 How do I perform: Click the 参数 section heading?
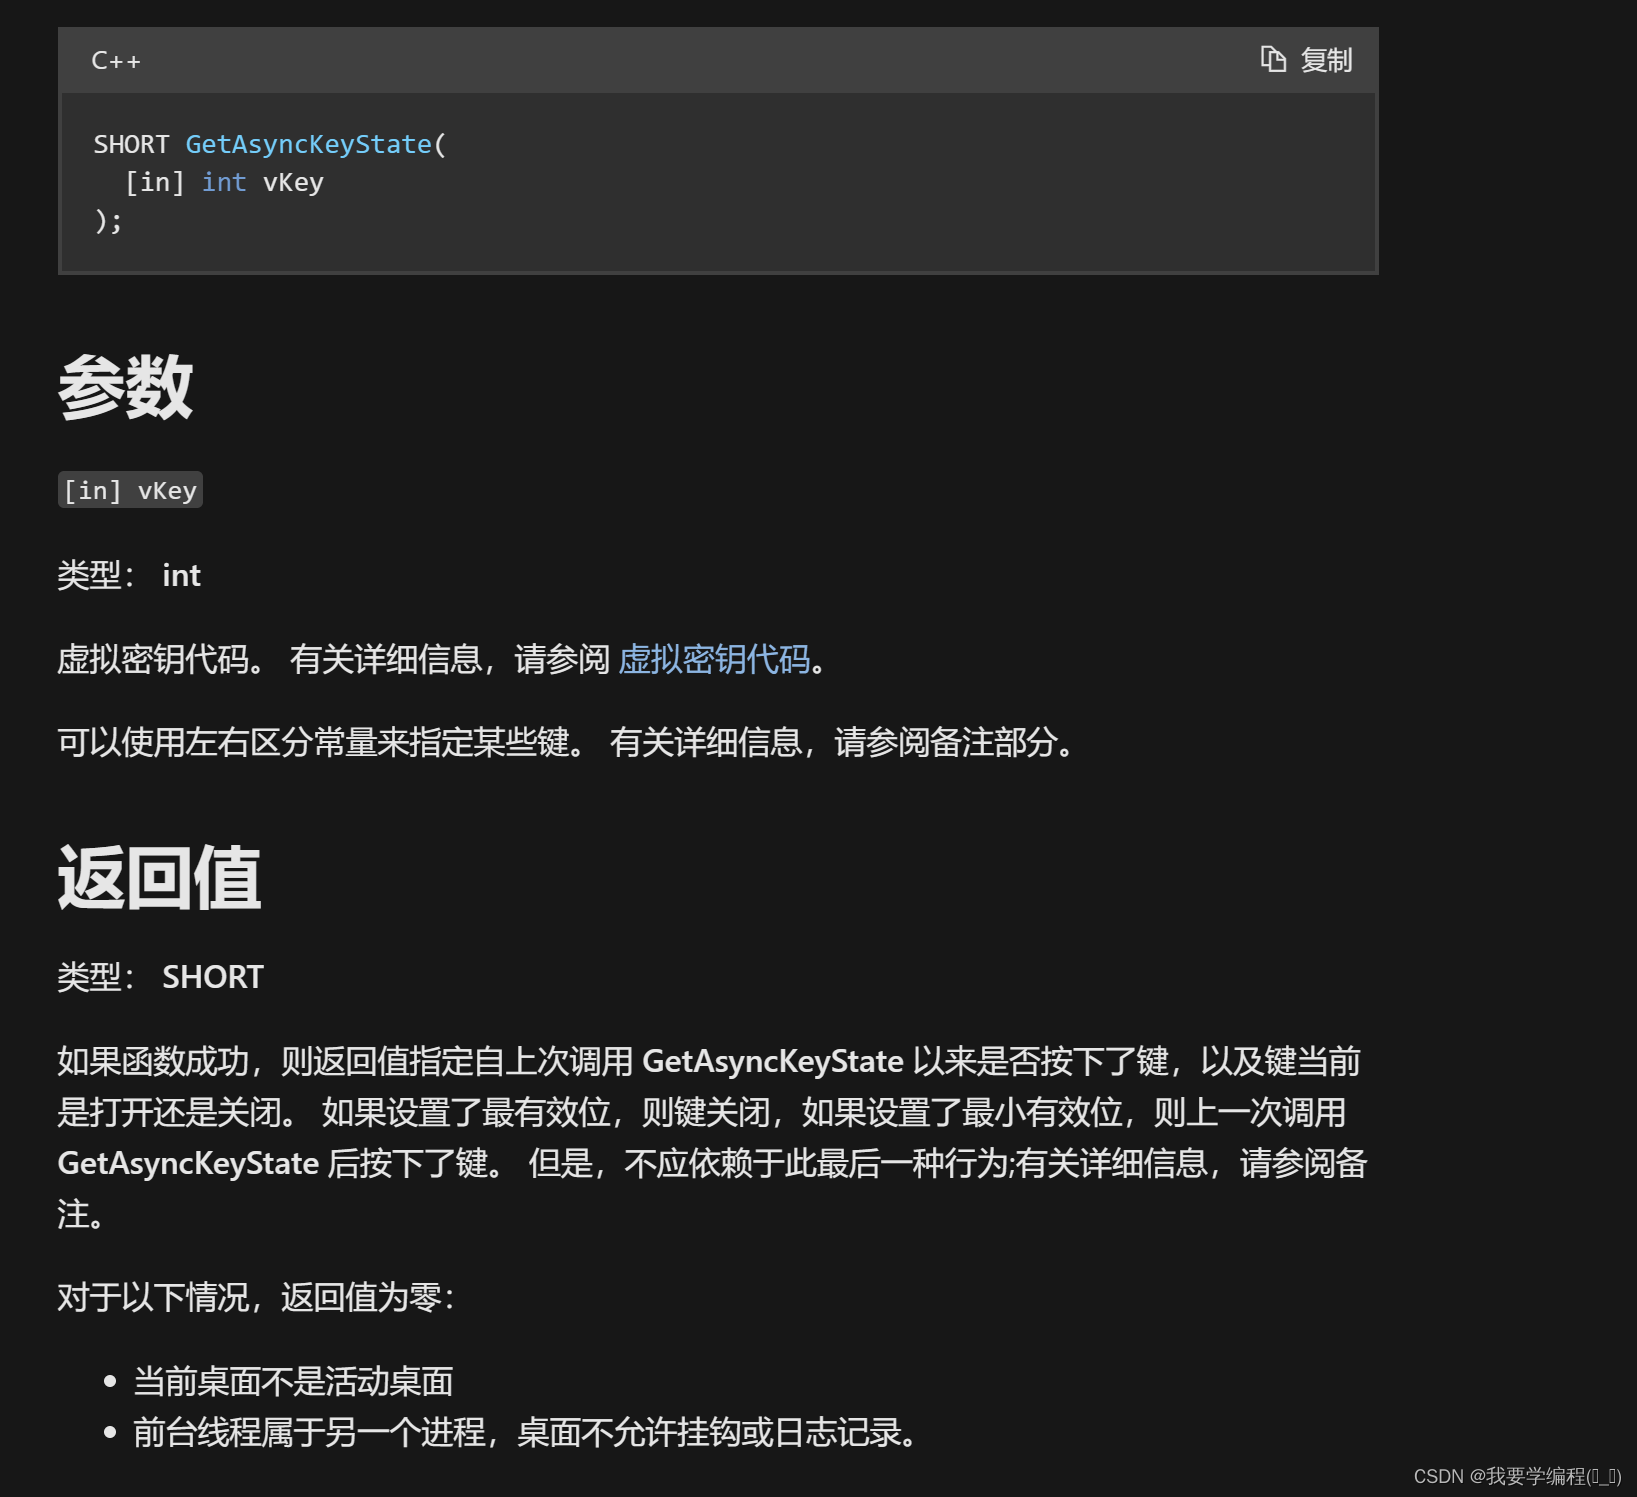(x=125, y=388)
